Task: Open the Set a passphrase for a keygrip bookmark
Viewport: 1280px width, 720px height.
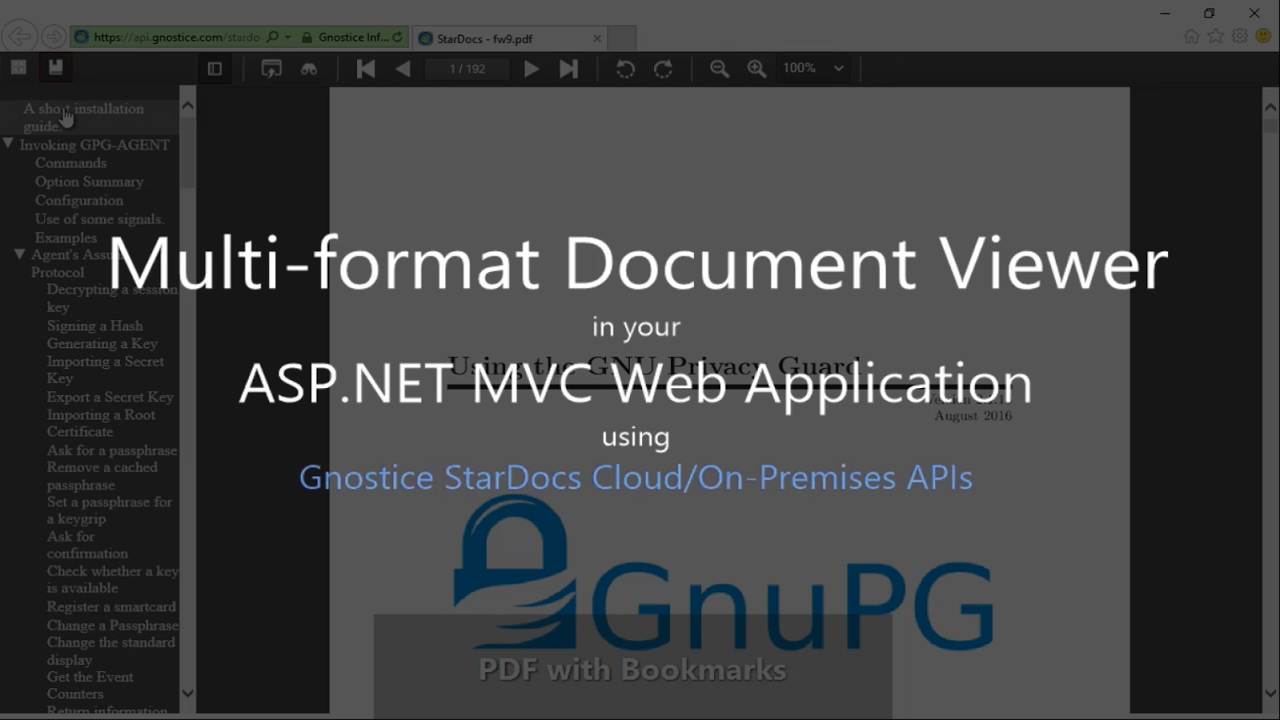Action: tap(109, 510)
